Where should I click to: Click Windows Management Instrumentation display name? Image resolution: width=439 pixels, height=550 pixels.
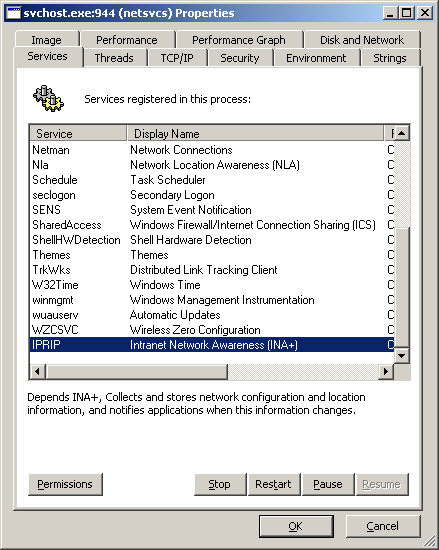coord(222,300)
